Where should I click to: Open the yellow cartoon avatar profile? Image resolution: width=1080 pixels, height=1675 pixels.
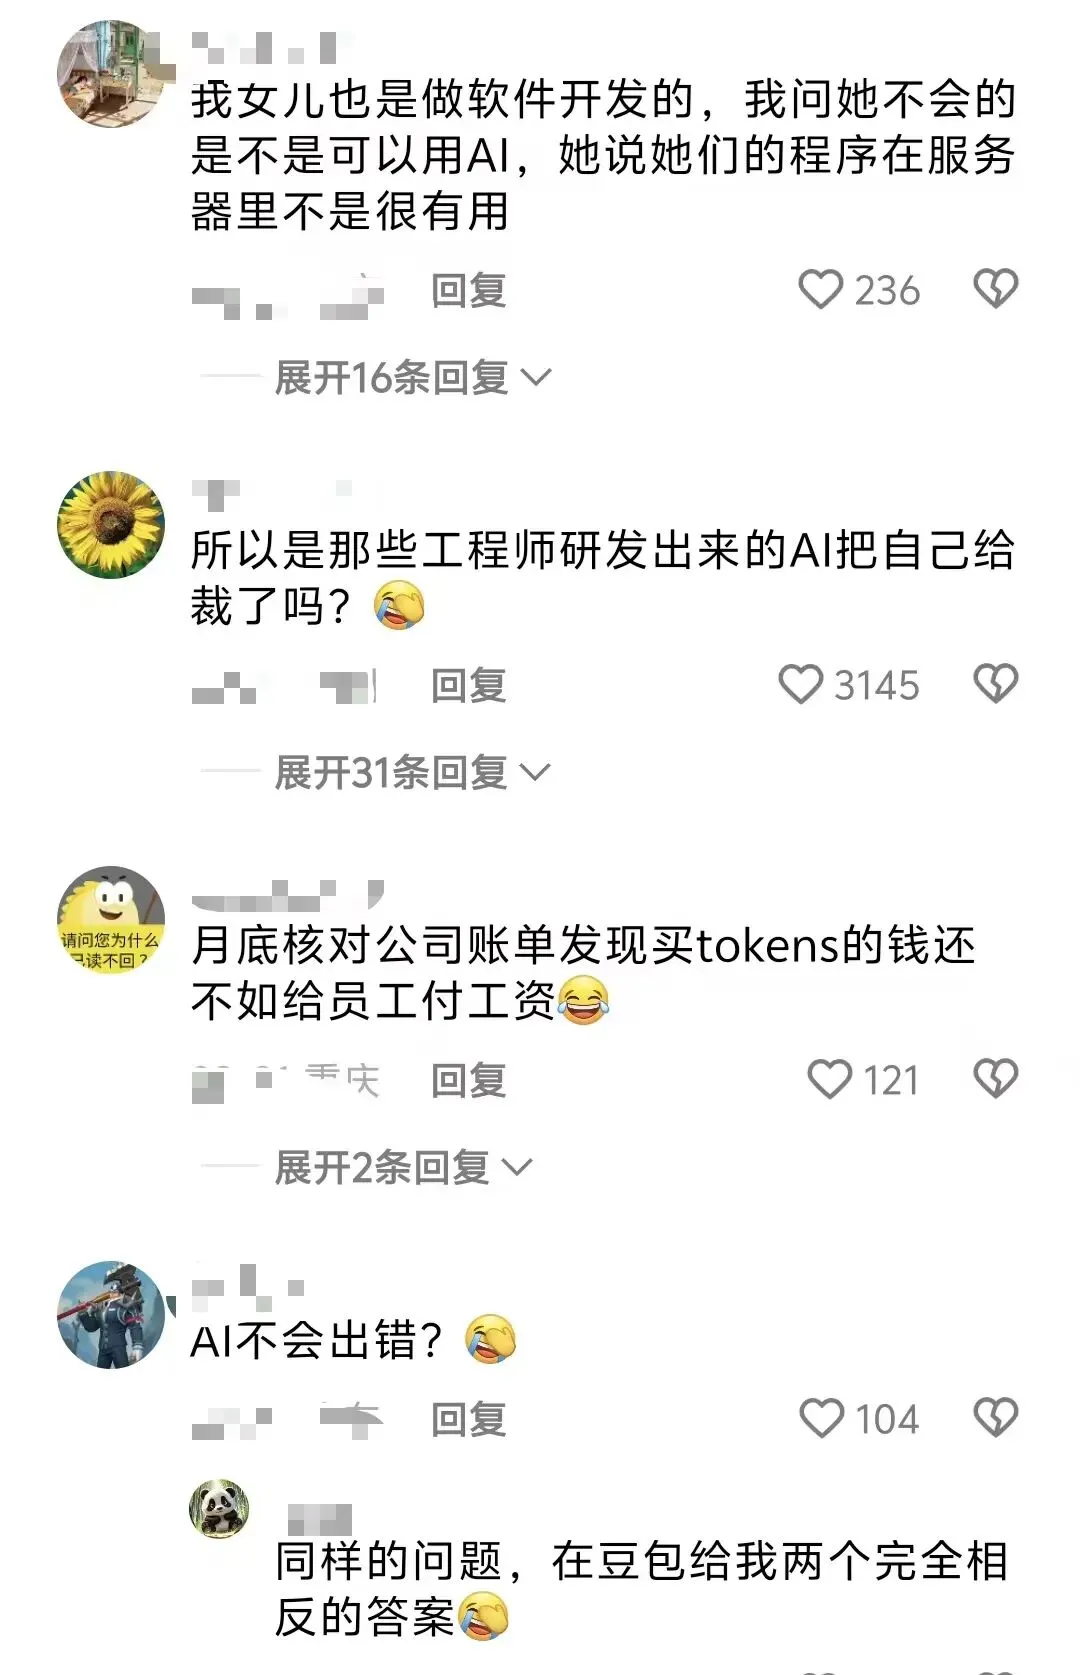click(x=111, y=919)
